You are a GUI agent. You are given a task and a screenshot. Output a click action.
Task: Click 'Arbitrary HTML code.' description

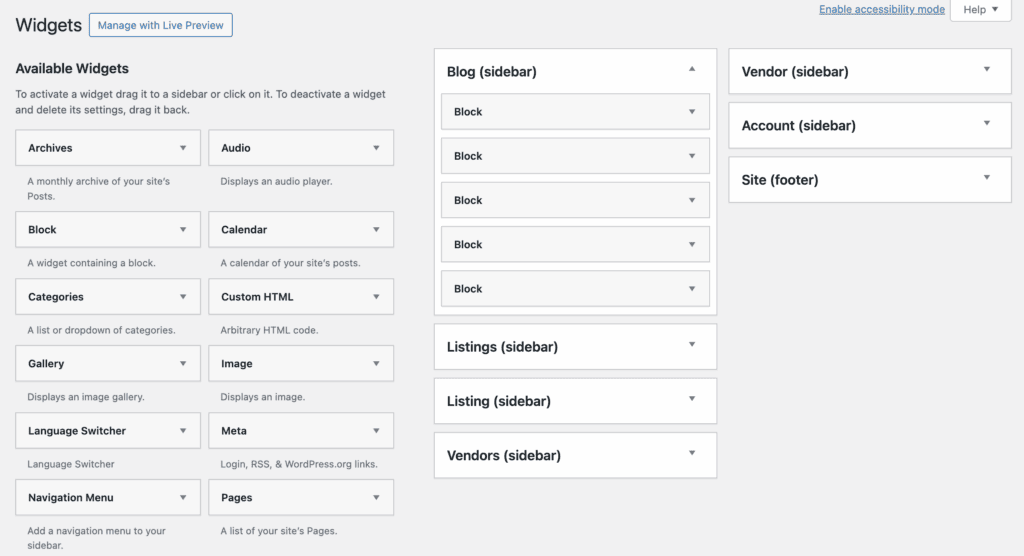click(269, 331)
